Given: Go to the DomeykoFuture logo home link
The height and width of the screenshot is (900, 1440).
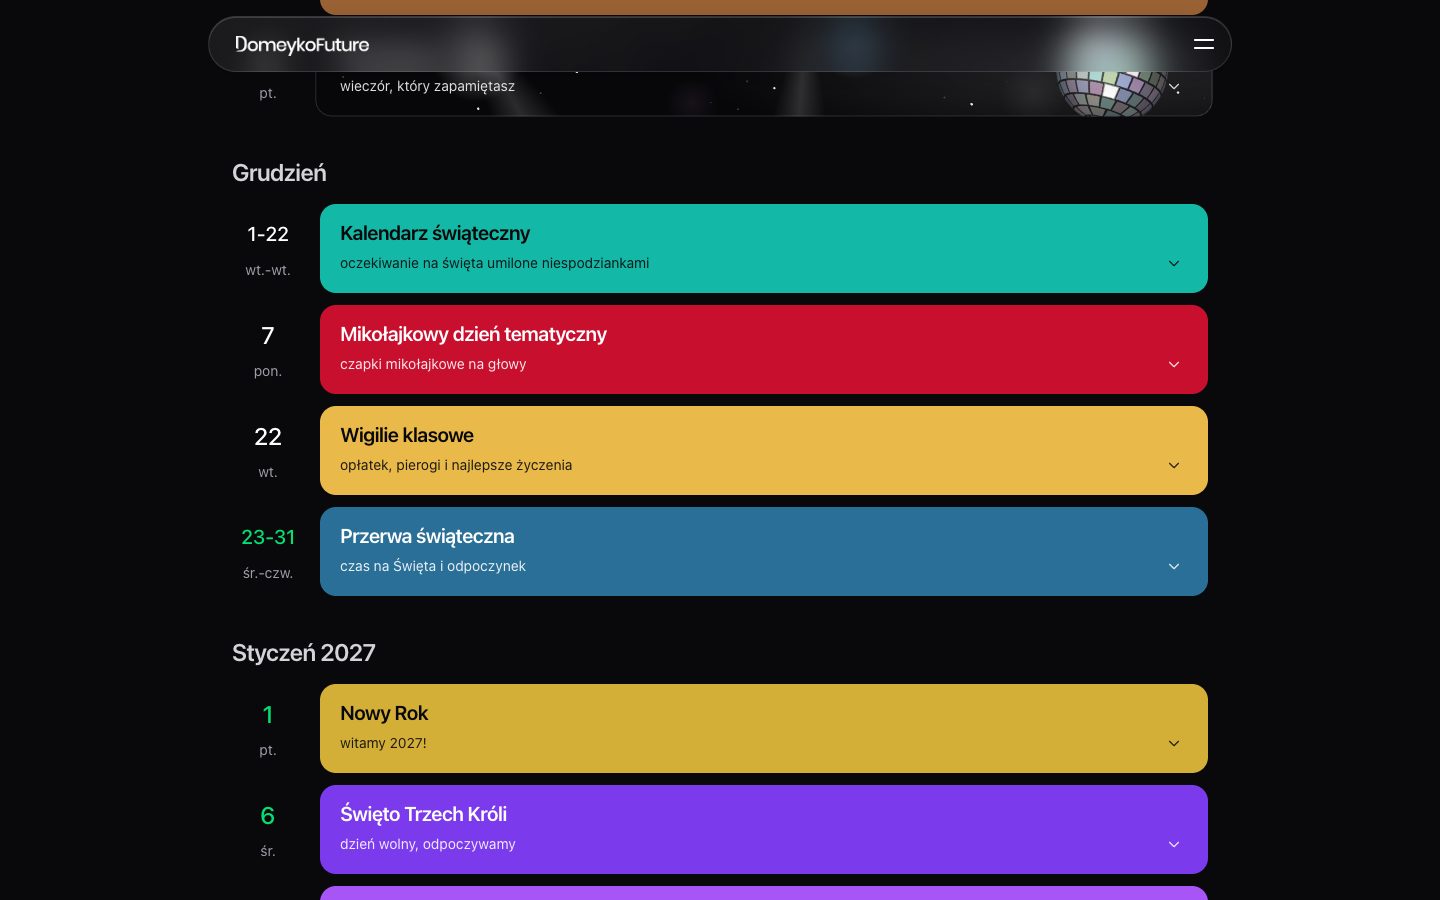Looking at the screenshot, I should point(302,44).
